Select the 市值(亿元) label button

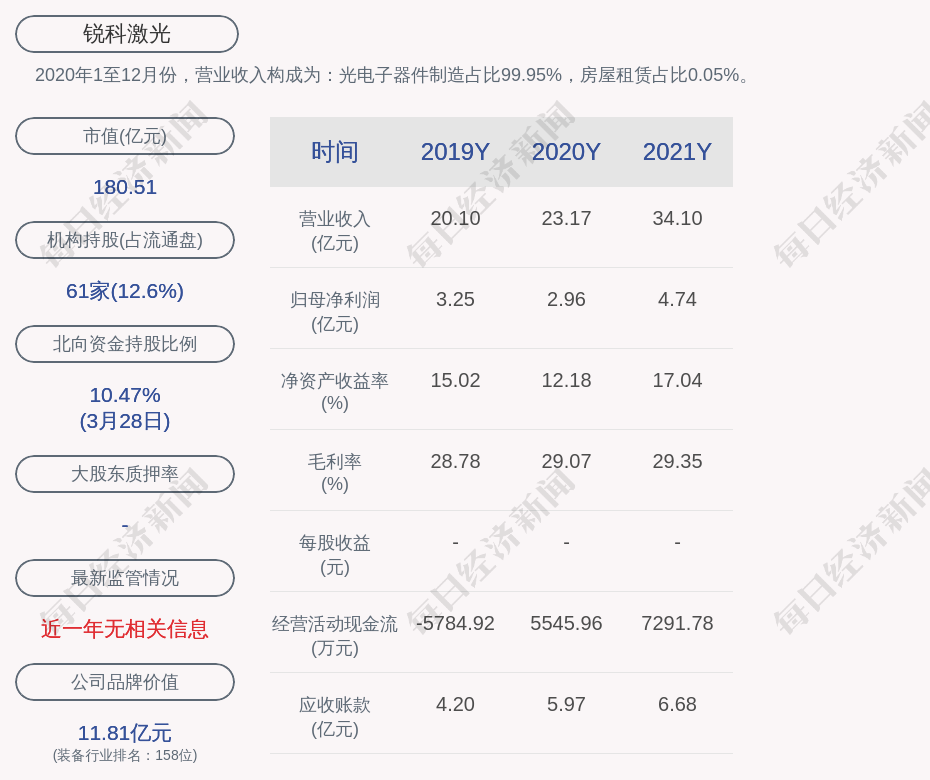(125, 136)
